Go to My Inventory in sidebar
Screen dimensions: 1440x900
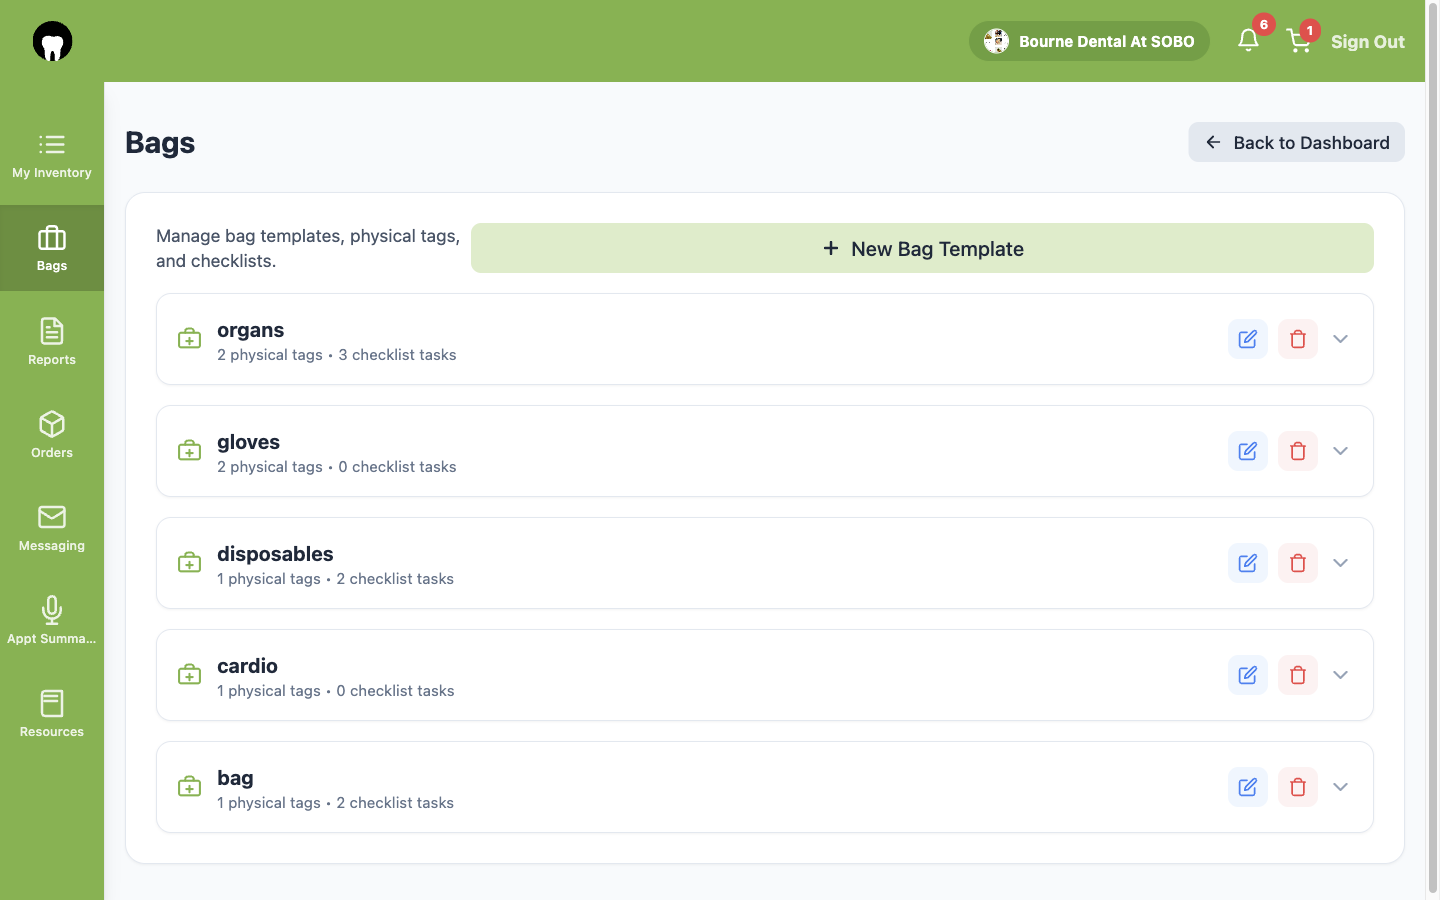pyautogui.click(x=52, y=155)
